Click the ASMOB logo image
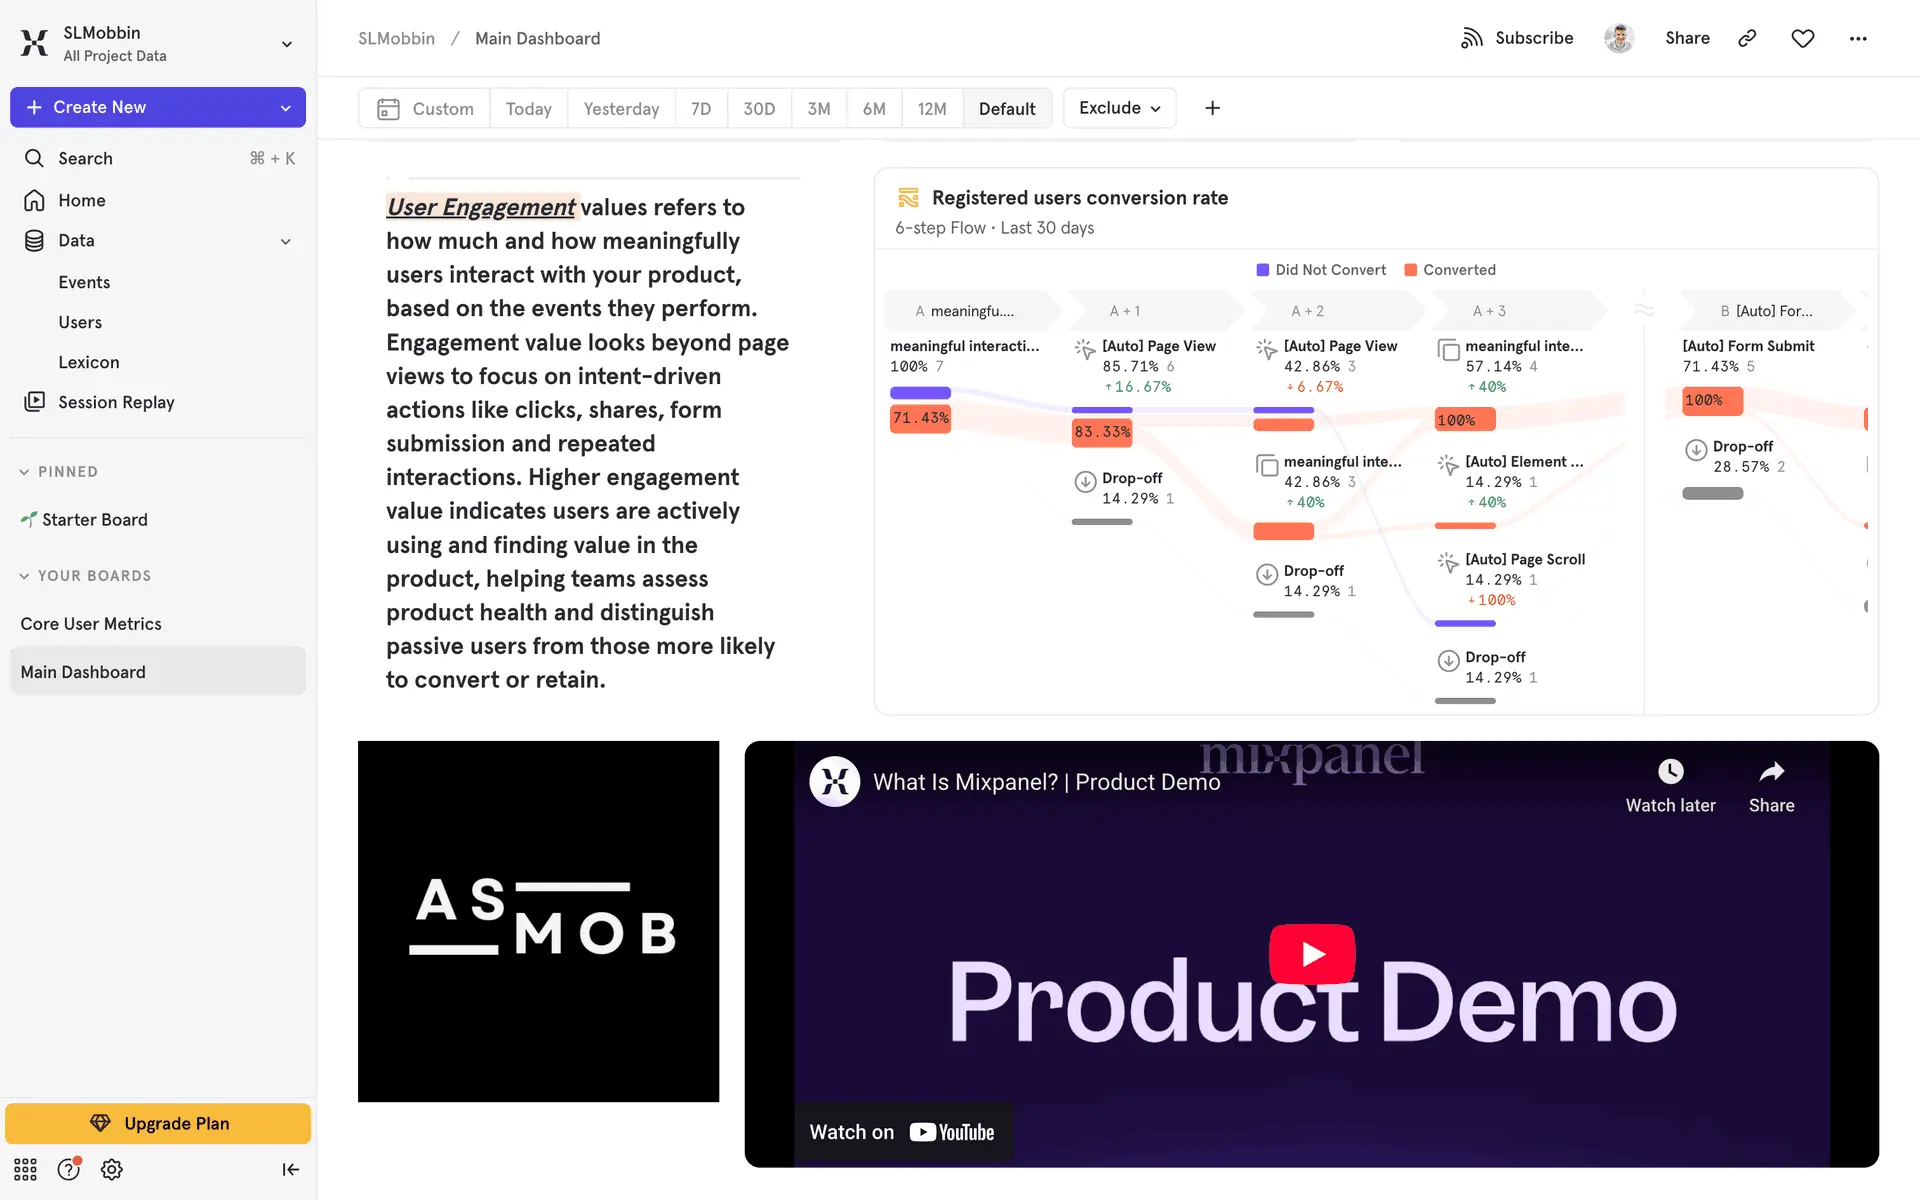Image resolution: width=1920 pixels, height=1200 pixels. coord(538,921)
